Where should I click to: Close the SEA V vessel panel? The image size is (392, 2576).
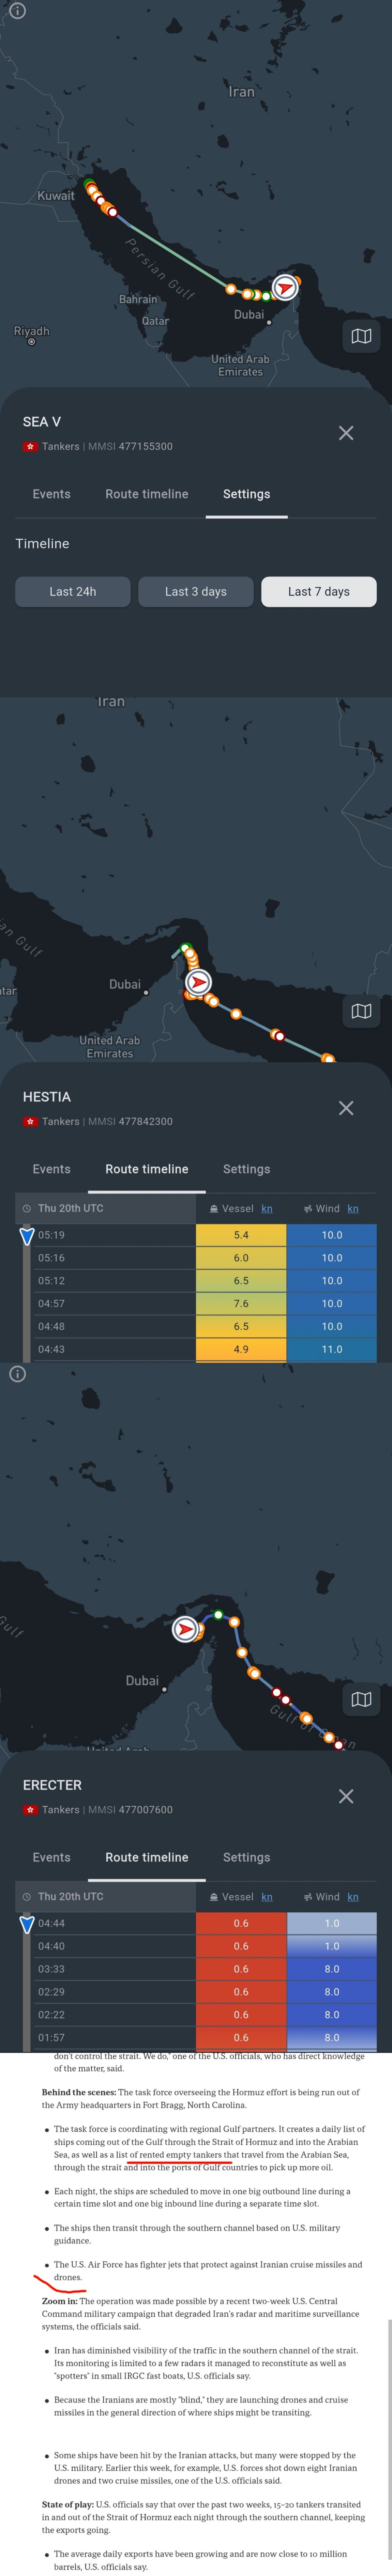coord(346,433)
